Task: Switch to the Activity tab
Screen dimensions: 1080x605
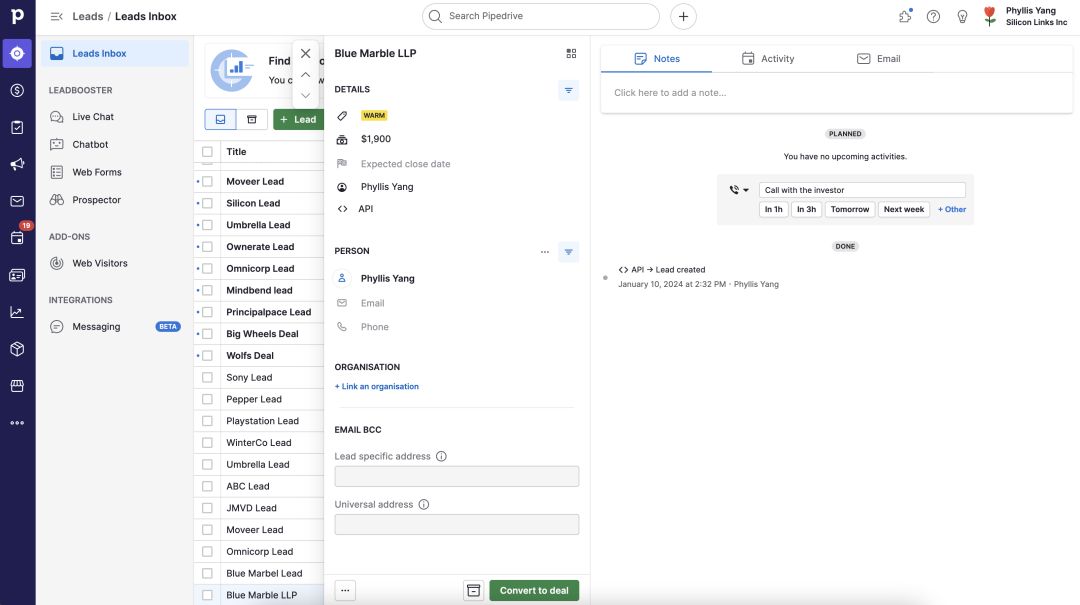Action: pyautogui.click(x=769, y=58)
